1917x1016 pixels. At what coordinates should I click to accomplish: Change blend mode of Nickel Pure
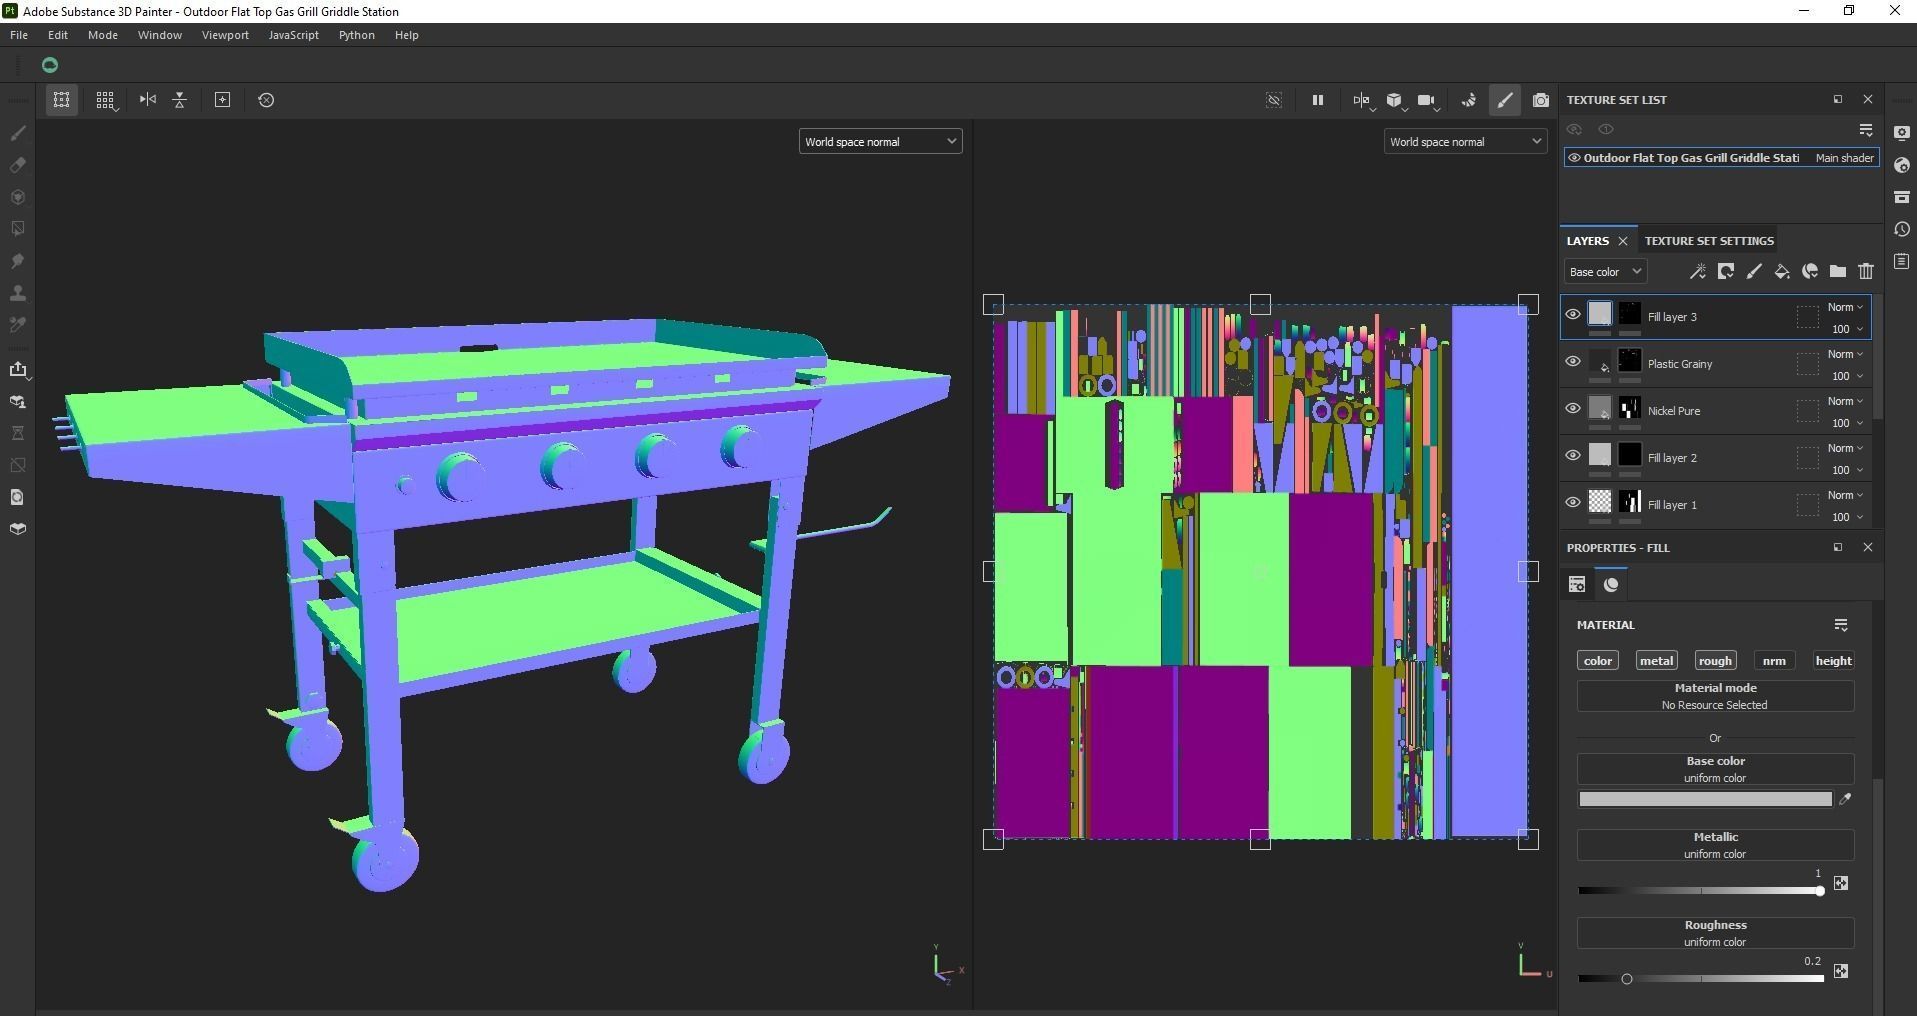click(x=1845, y=401)
